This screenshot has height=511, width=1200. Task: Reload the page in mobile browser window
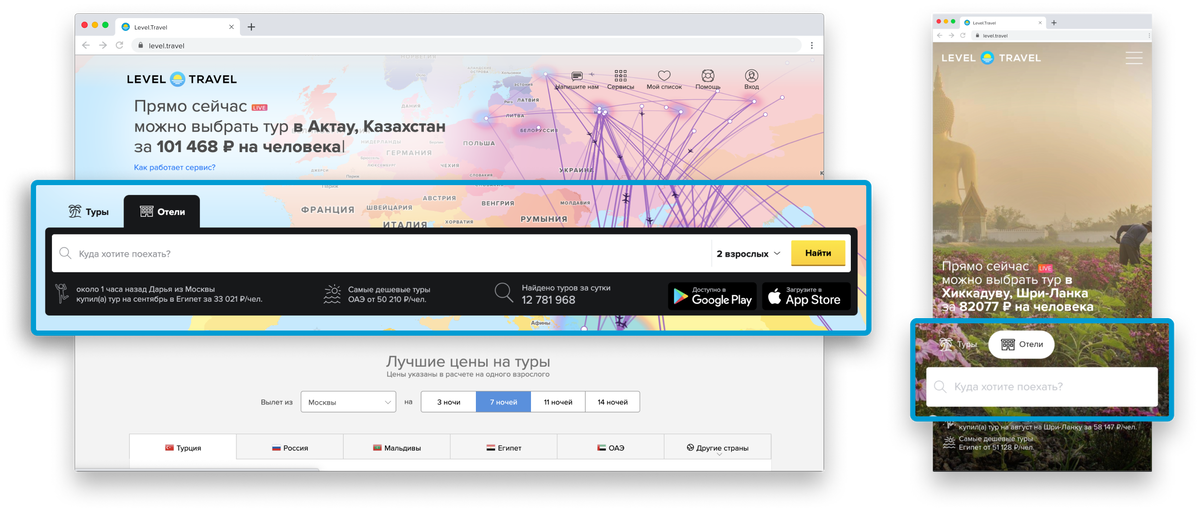point(963,35)
